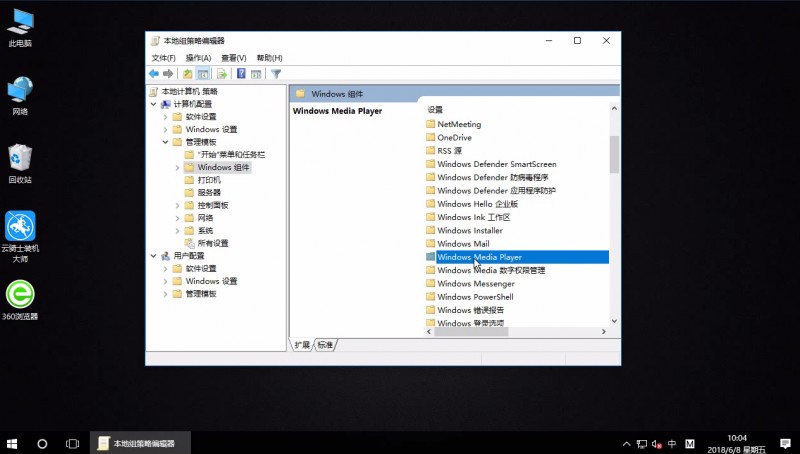Click the 本地组策略编辑器 taskbar button
The width and height of the screenshot is (800, 454).
pos(140,443)
